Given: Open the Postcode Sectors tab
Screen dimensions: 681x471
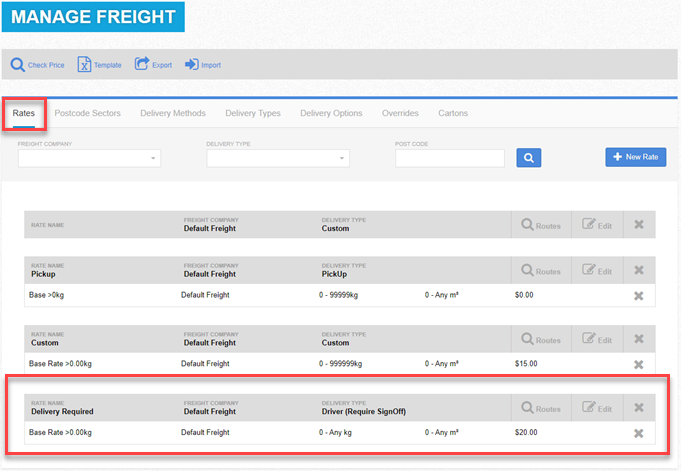Looking at the screenshot, I should pos(87,113).
